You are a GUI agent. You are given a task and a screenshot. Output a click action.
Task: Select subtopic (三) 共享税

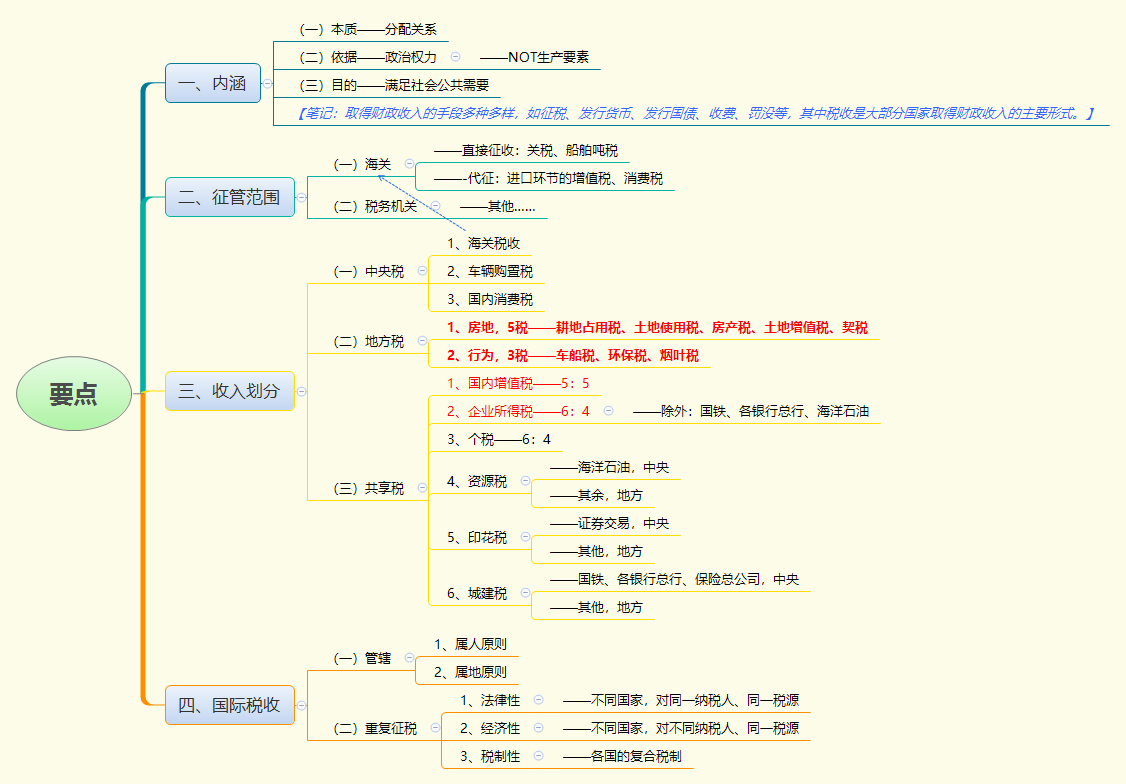[368, 488]
